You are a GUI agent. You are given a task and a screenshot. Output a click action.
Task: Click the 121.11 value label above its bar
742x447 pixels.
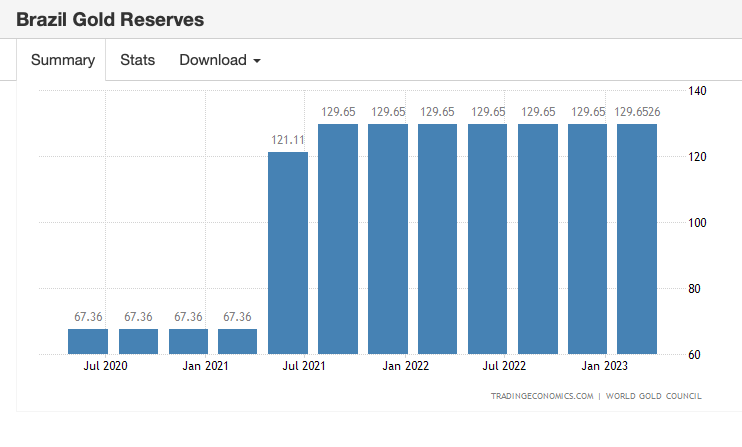(287, 141)
